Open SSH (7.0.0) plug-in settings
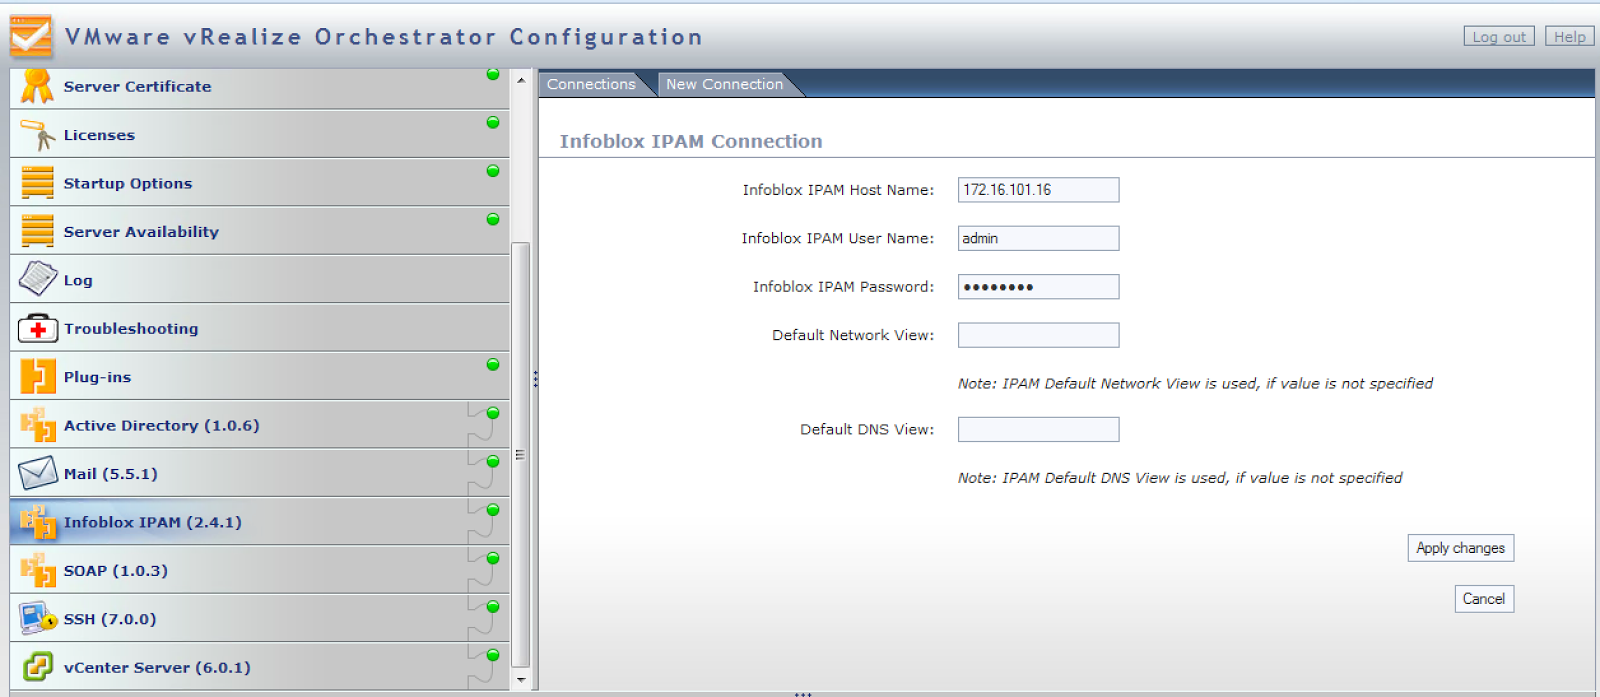This screenshot has width=1600, height=697. tap(260, 619)
